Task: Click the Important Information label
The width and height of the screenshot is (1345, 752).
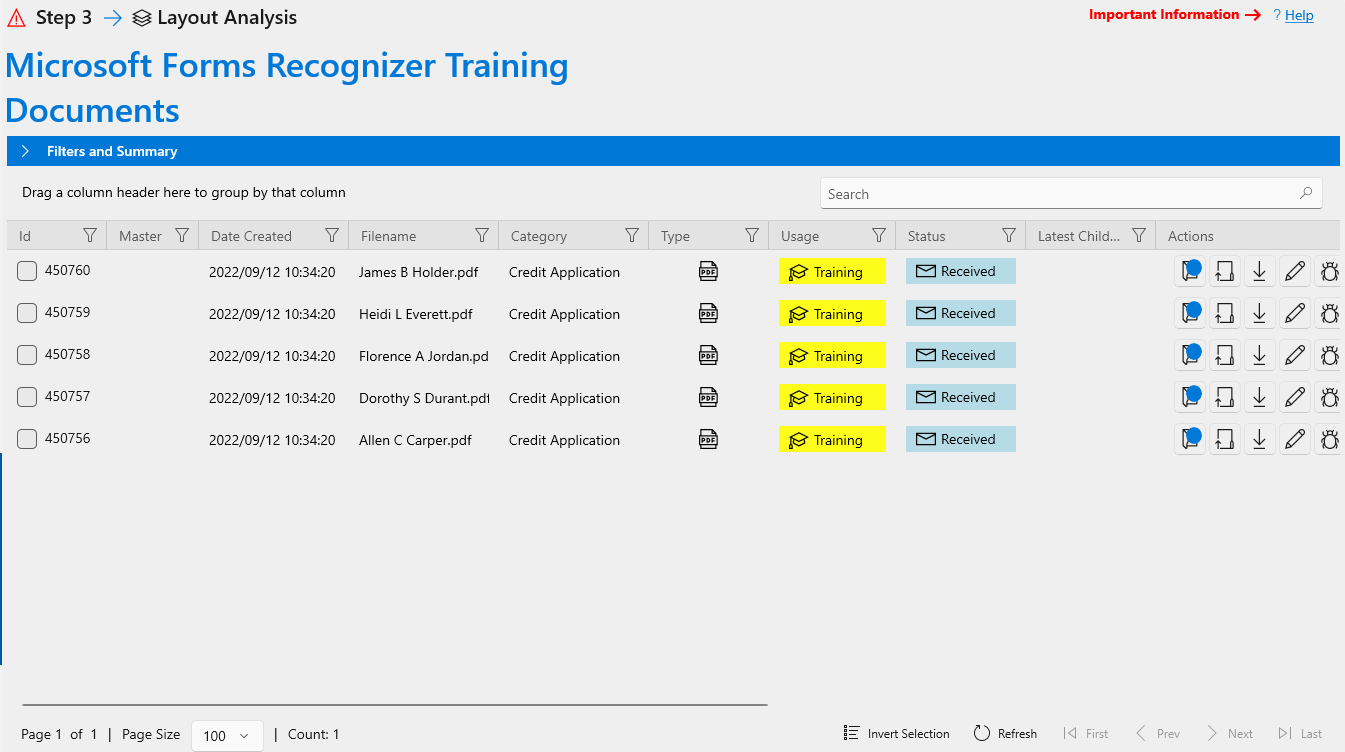Action: click(x=1164, y=15)
